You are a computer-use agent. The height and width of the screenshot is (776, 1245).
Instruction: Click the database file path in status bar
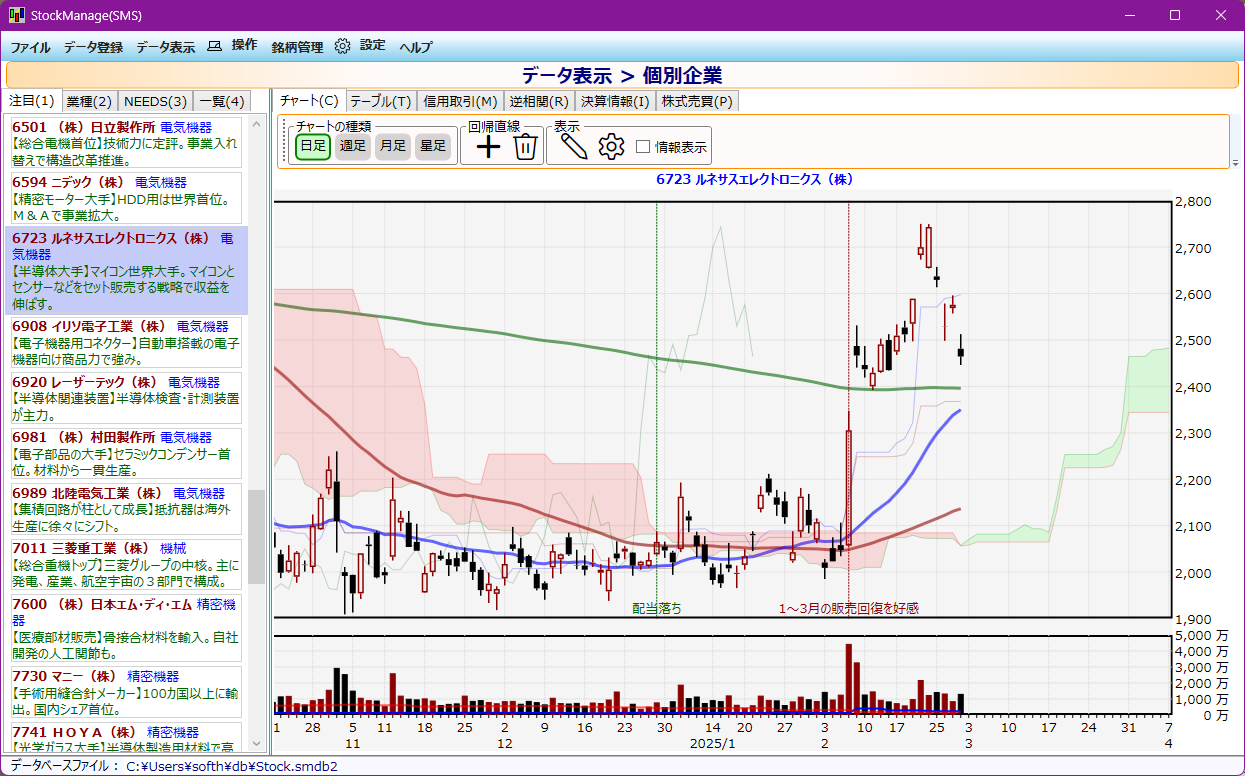pyautogui.click(x=232, y=767)
